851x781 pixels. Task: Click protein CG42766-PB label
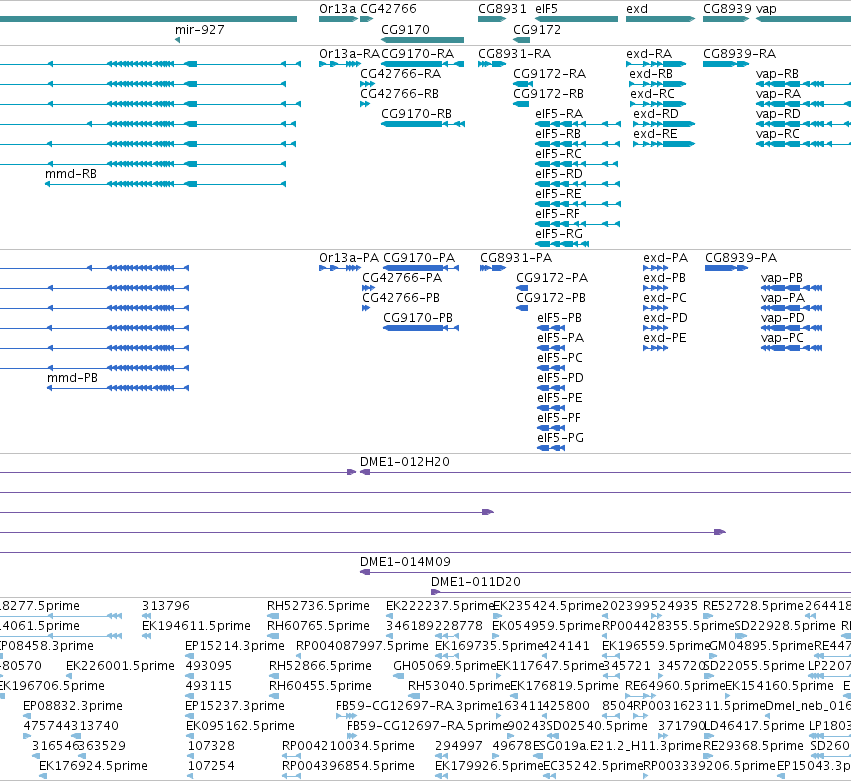click(x=401, y=298)
